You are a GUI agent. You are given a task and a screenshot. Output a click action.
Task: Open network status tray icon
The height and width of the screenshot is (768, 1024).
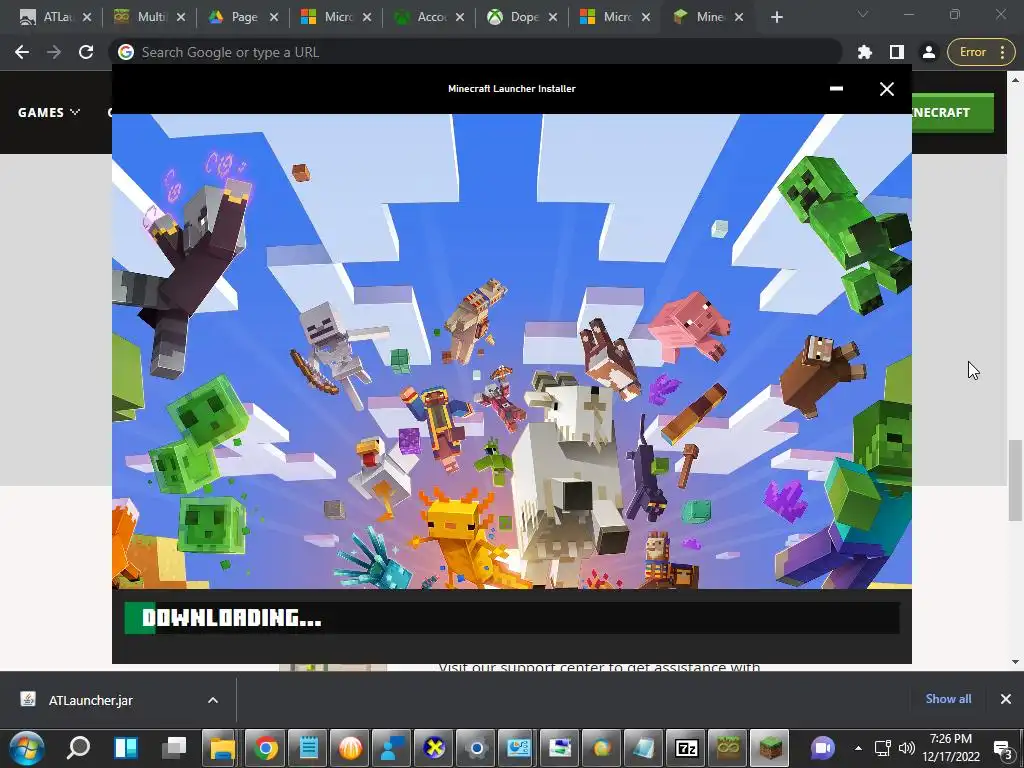point(883,748)
